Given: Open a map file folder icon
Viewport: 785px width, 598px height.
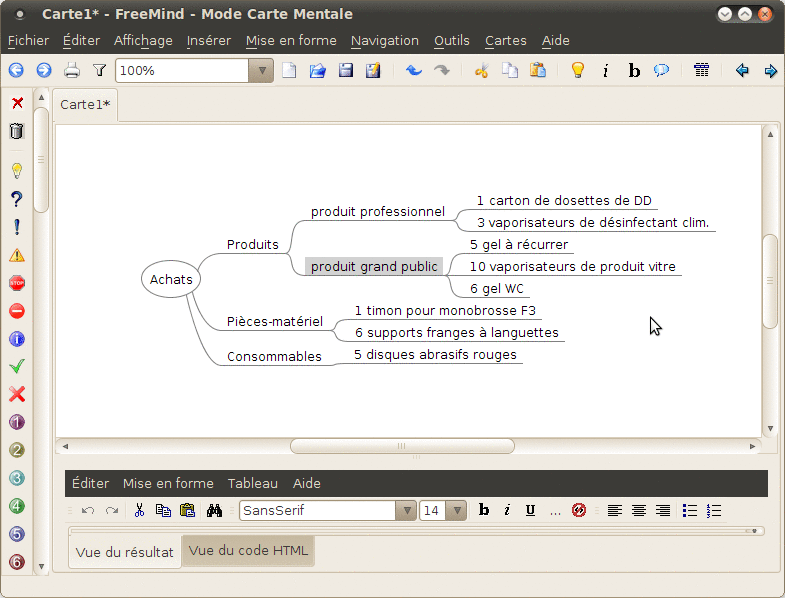Looking at the screenshot, I should pos(317,70).
